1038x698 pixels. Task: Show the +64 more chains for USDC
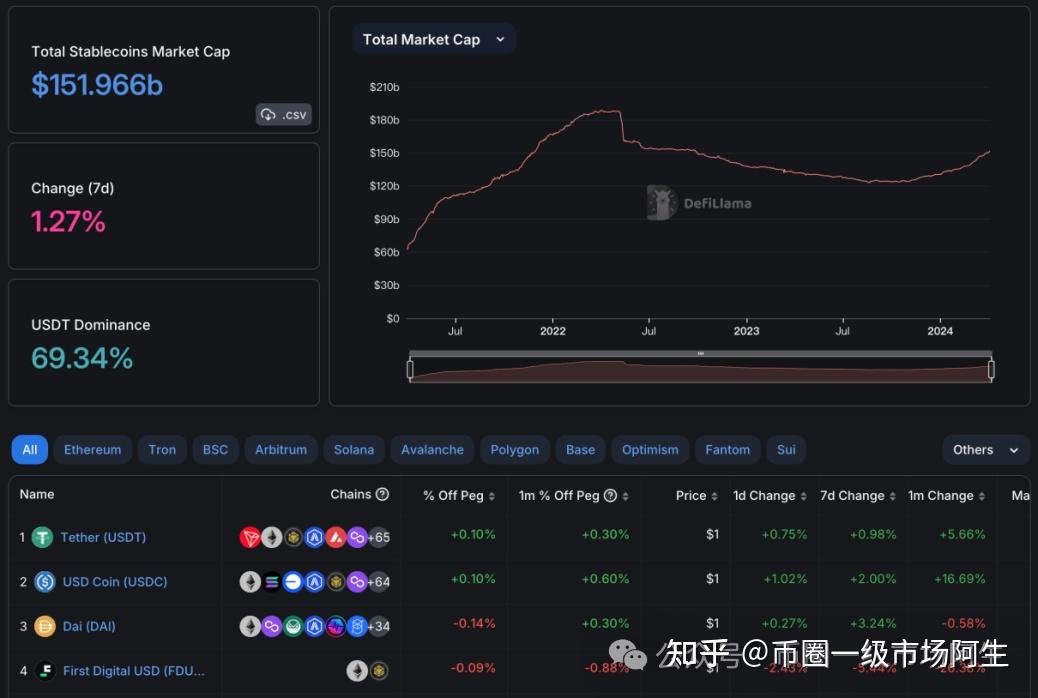click(x=379, y=582)
